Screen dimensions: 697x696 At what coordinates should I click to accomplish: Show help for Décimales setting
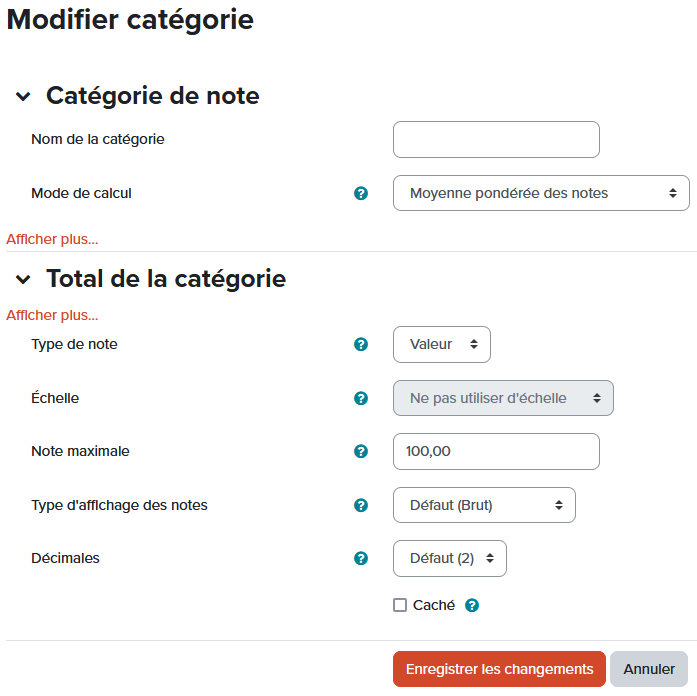[362, 558]
